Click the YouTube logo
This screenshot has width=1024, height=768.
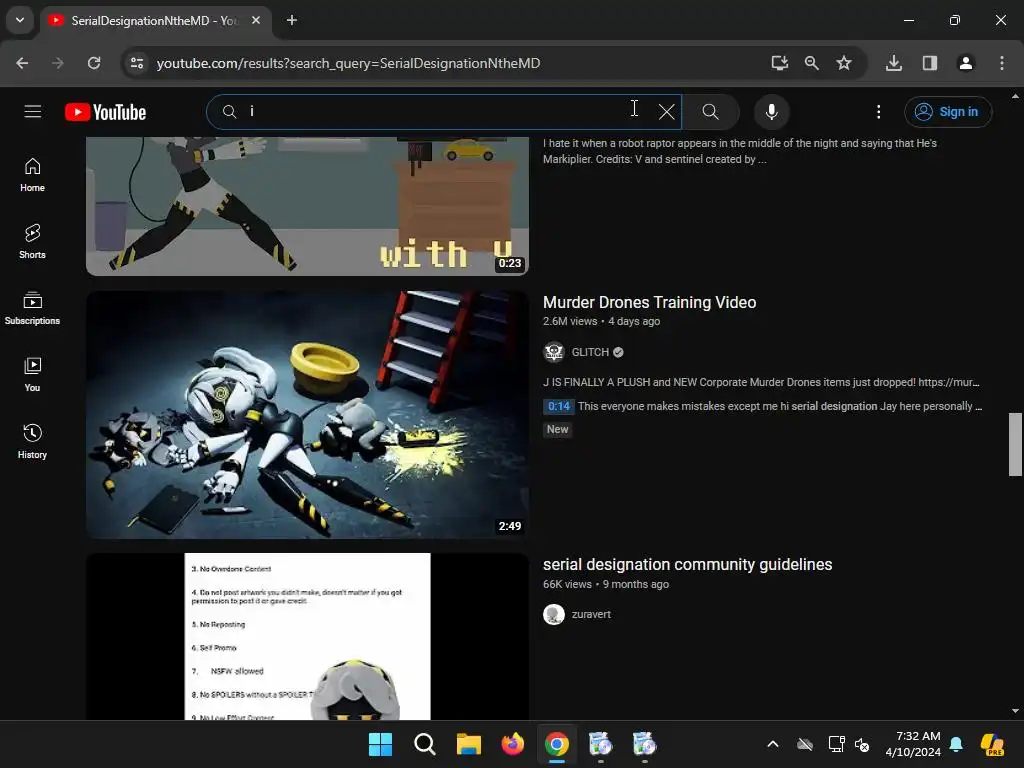(105, 112)
